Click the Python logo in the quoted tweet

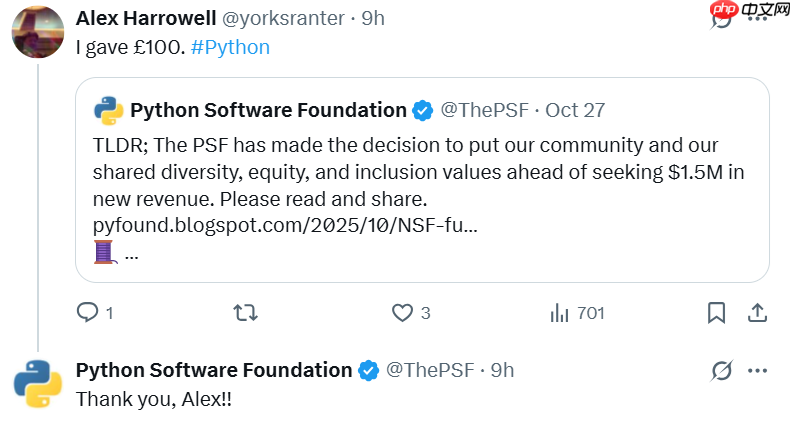pos(108,110)
